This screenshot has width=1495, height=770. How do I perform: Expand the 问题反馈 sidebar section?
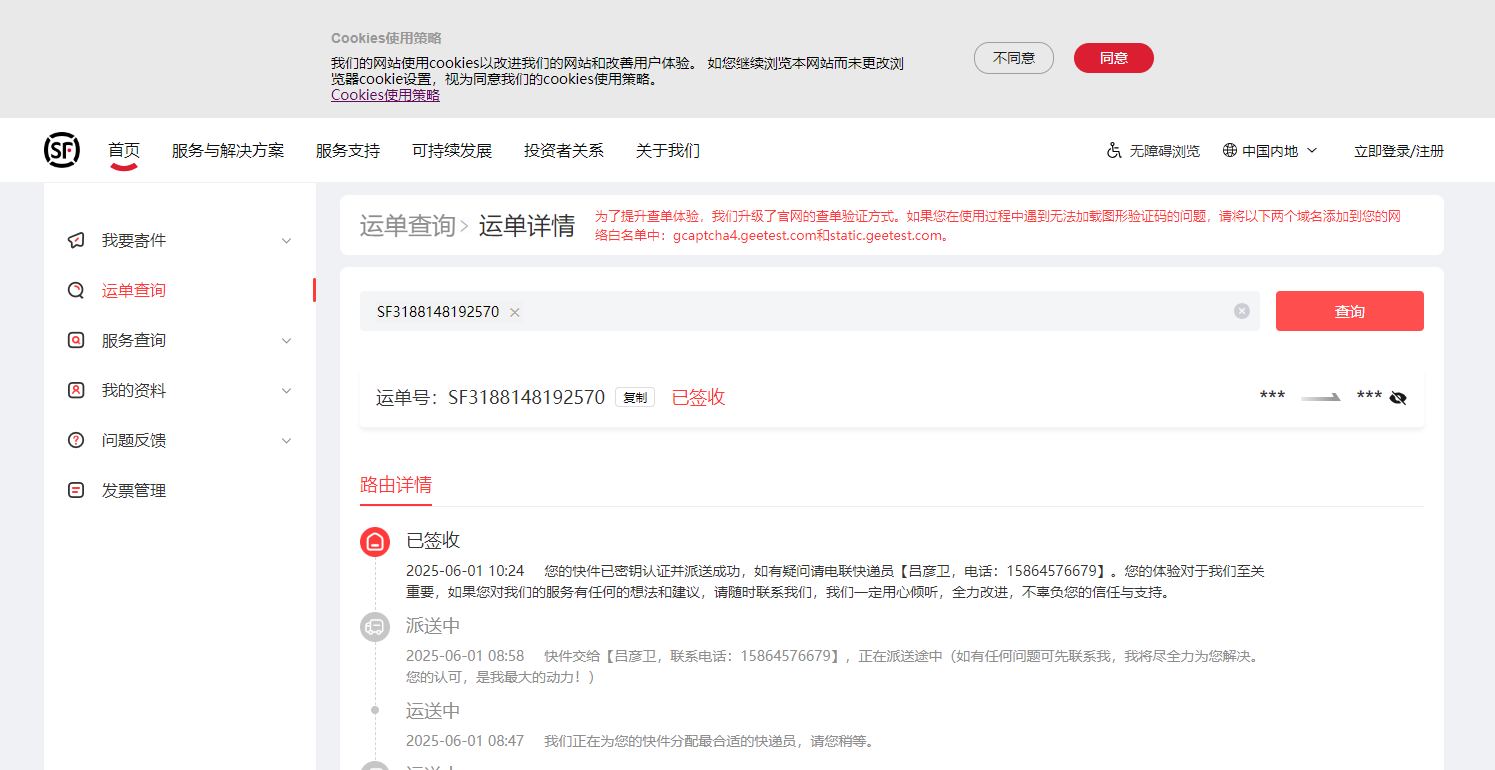(x=286, y=441)
